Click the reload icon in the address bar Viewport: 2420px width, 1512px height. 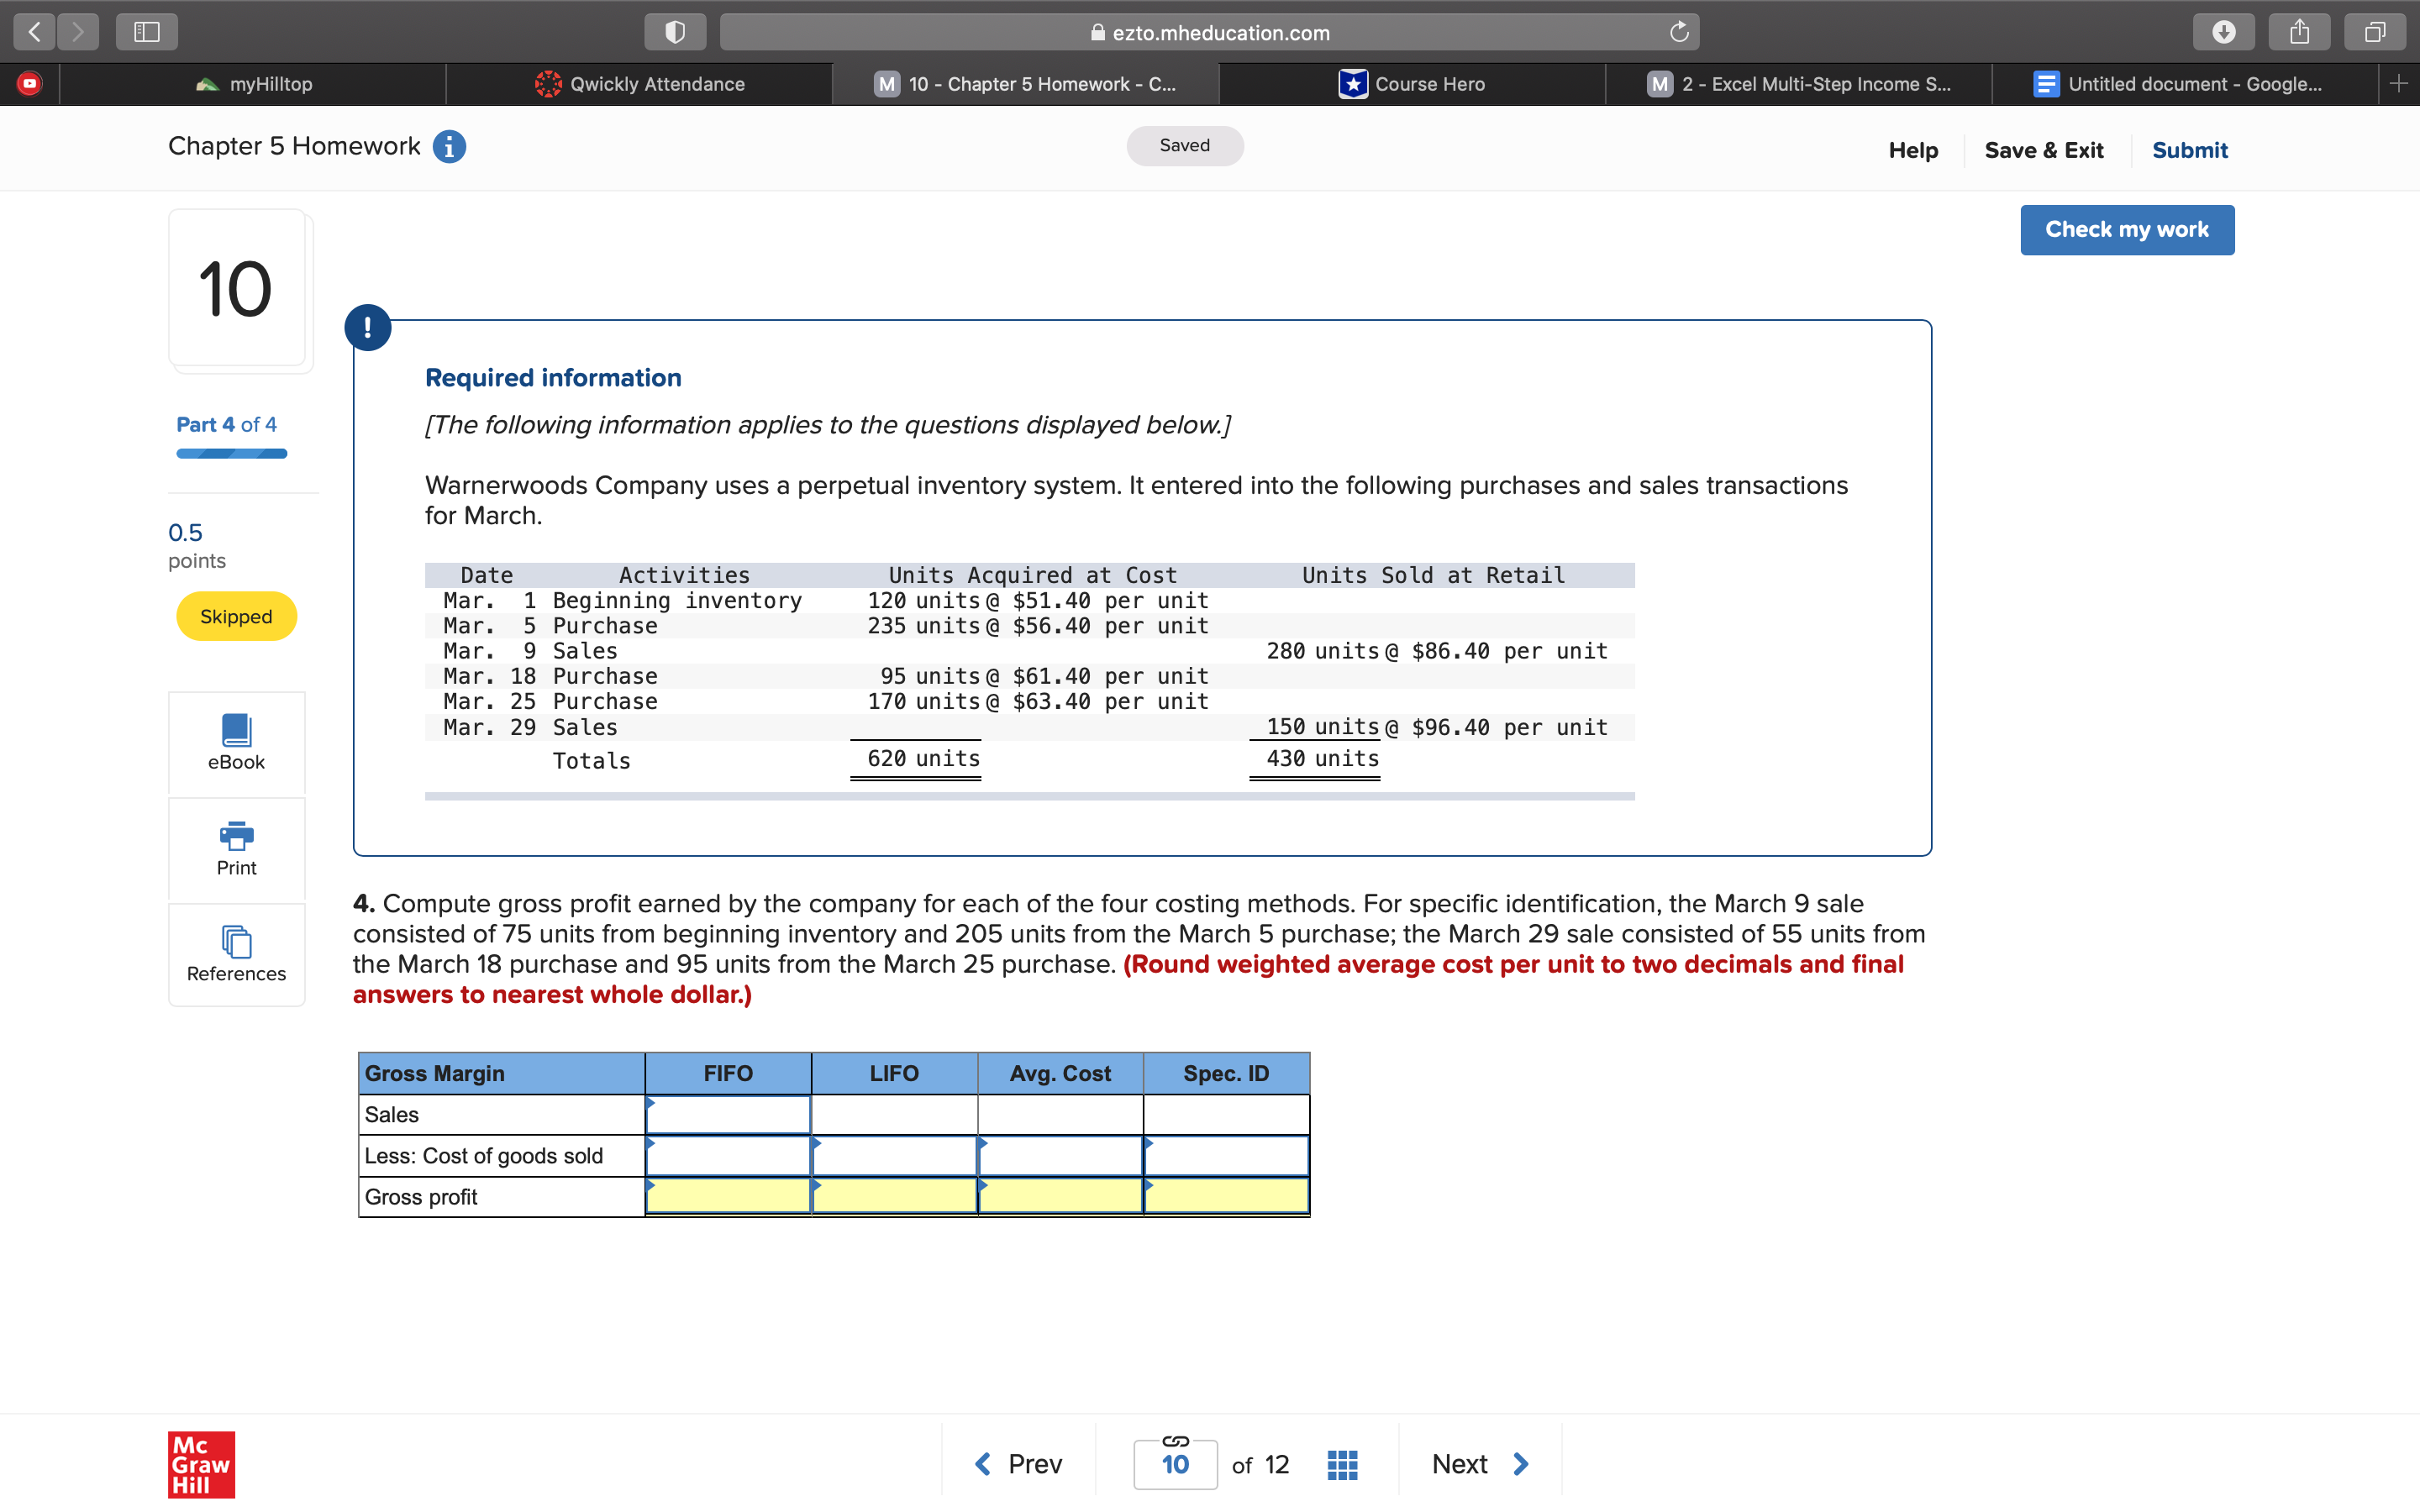1679,31
